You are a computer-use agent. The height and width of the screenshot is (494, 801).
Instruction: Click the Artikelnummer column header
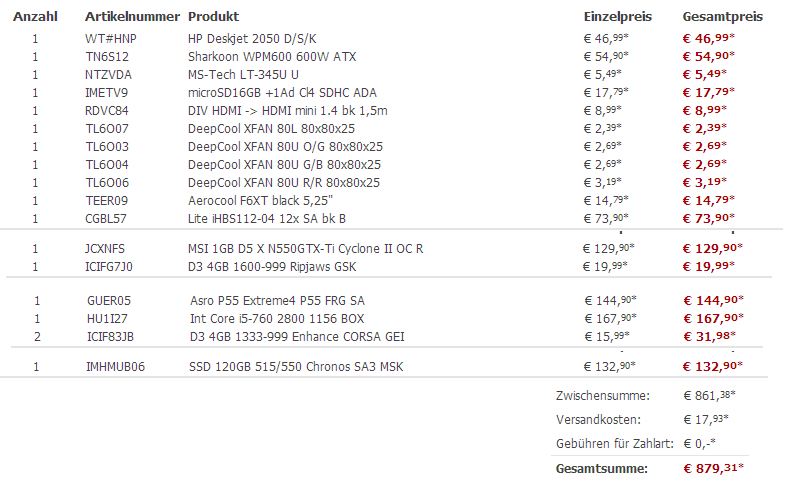click(132, 17)
